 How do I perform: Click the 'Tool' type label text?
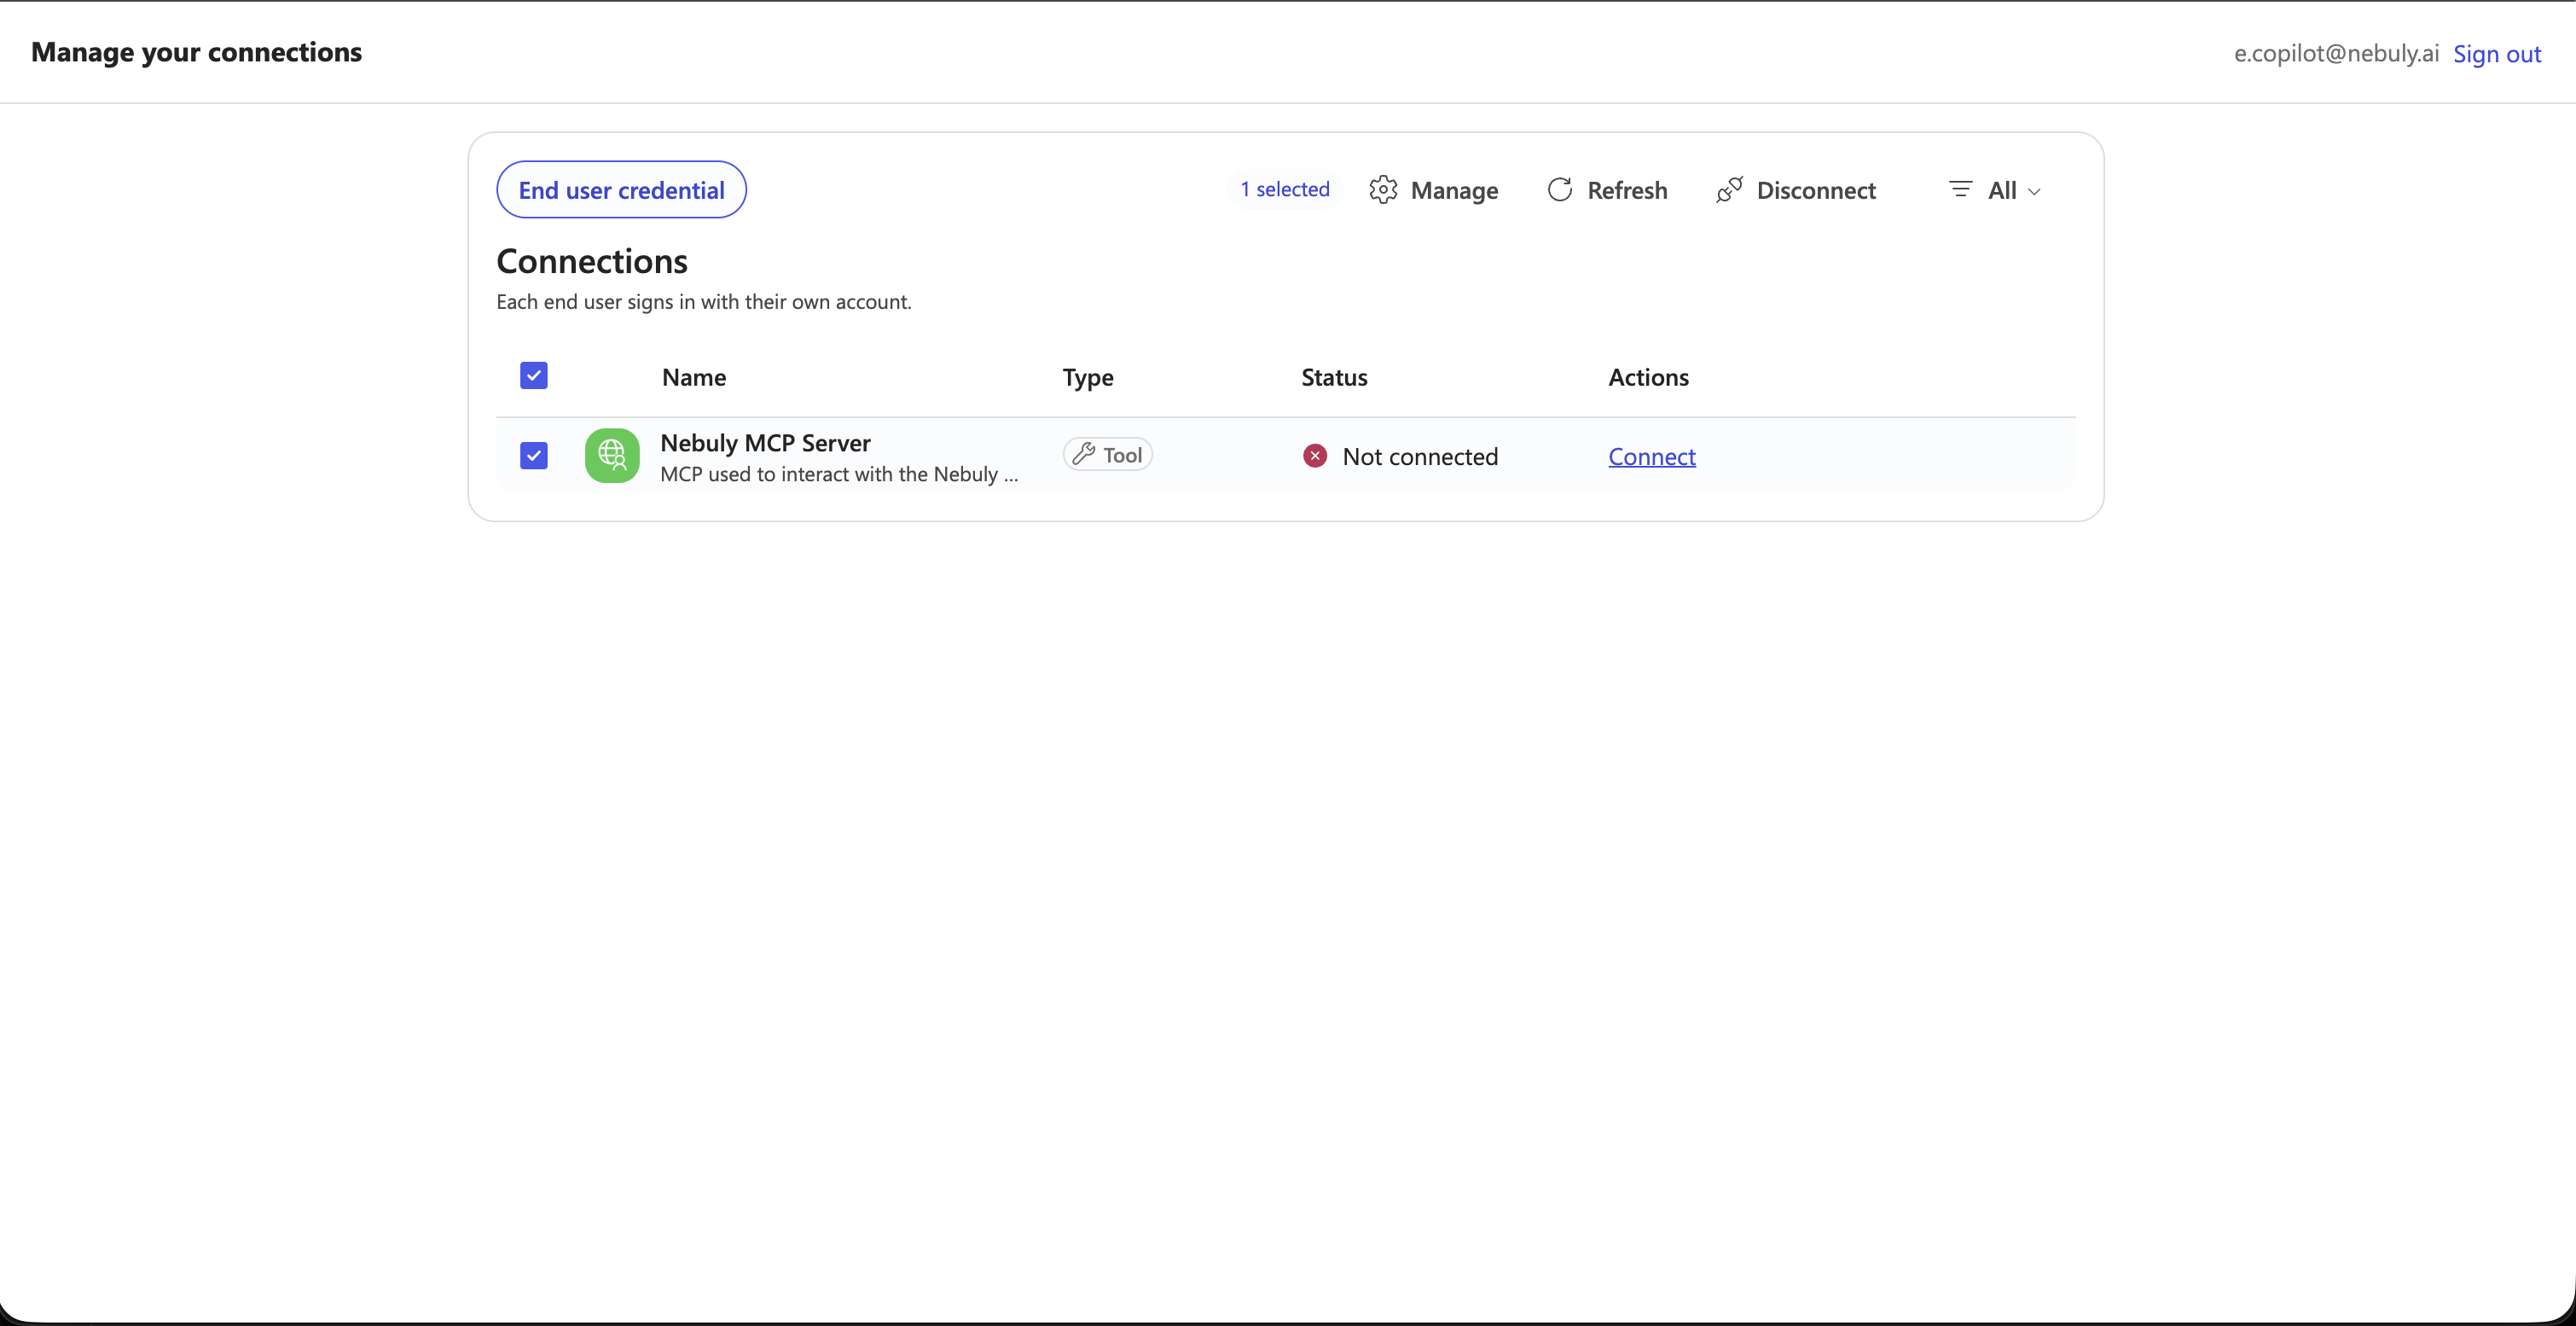pyautogui.click(x=1122, y=455)
